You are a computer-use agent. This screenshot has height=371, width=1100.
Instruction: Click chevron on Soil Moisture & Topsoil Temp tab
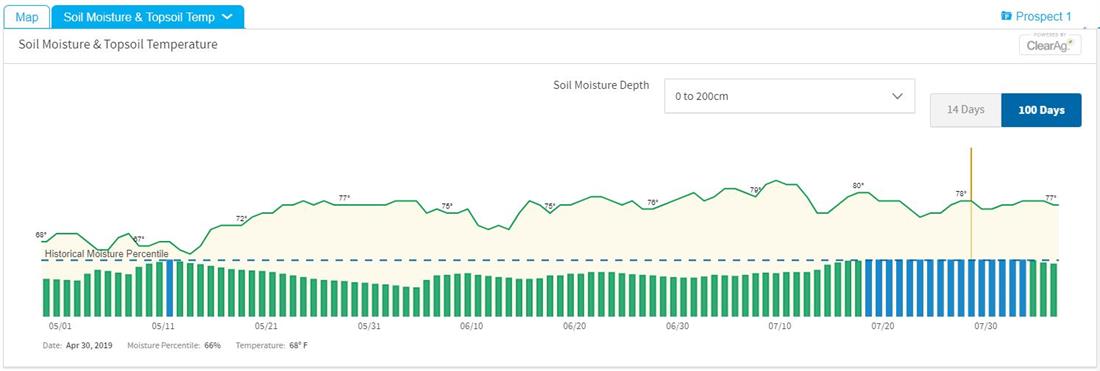pyautogui.click(x=227, y=18)
